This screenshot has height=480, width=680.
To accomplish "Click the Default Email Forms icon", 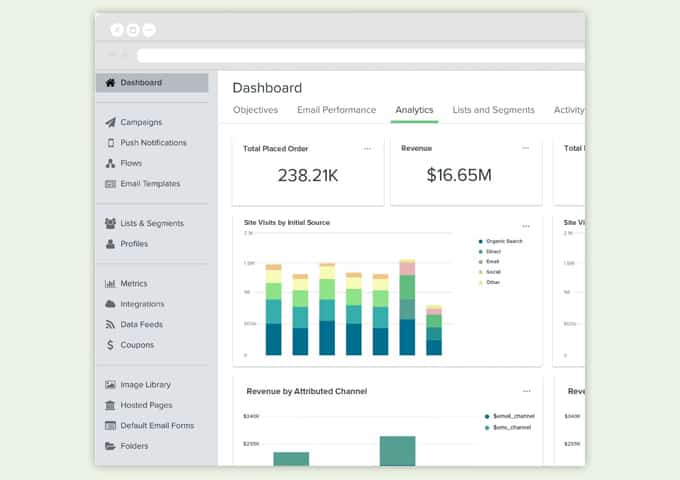I will click(x=110, y=425).
